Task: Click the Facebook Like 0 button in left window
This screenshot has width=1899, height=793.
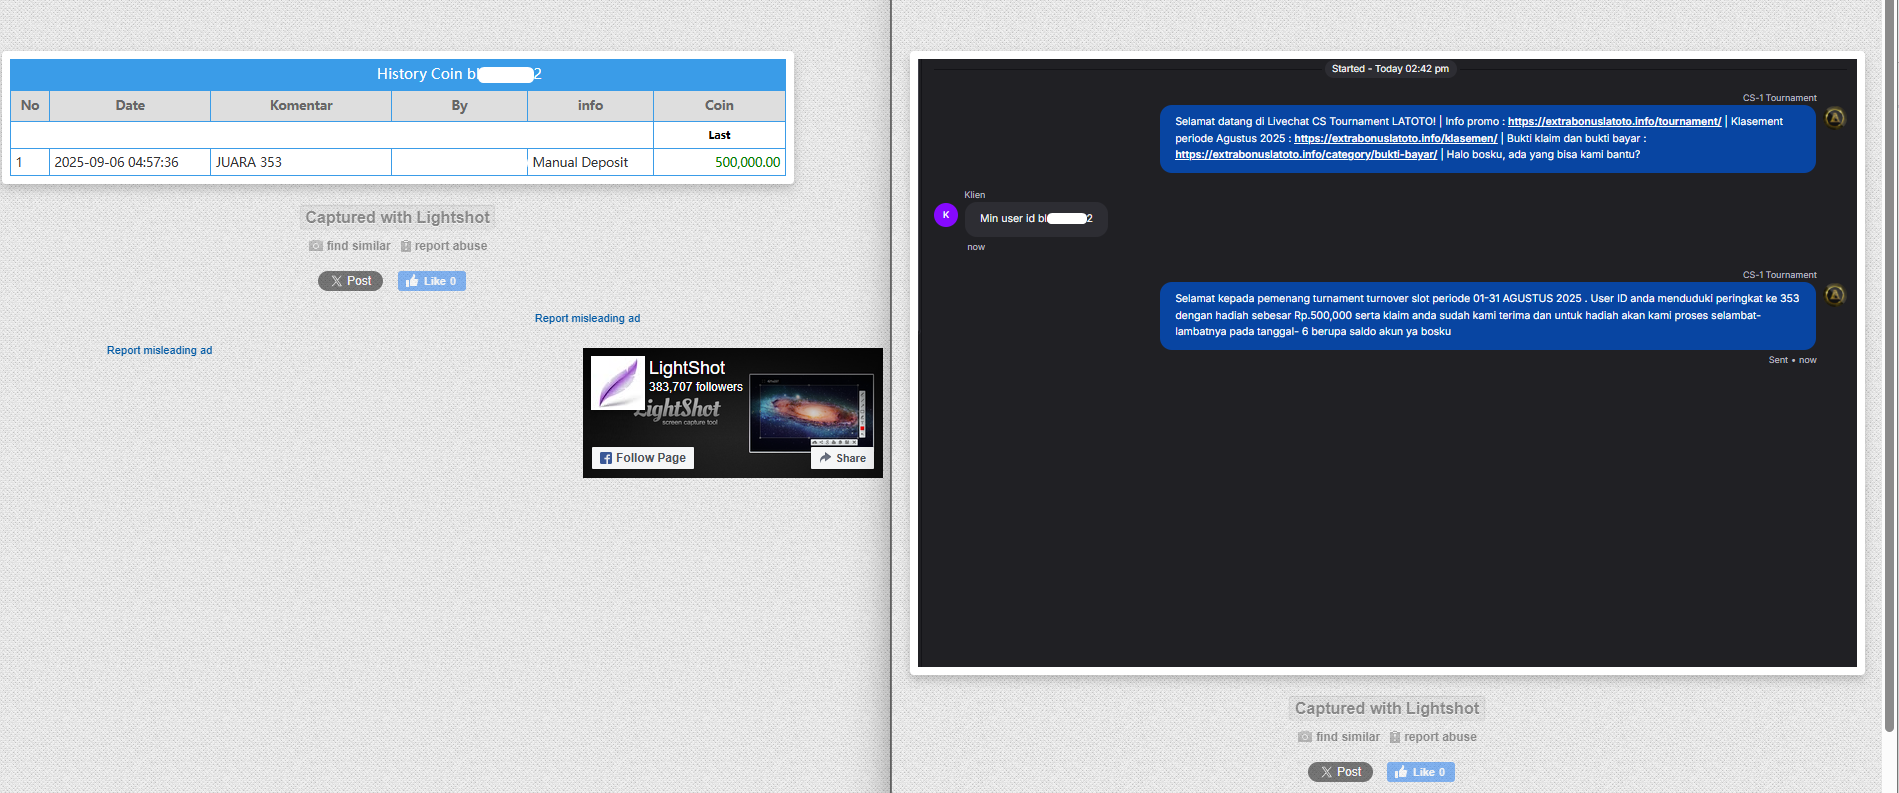Action: (432, 281)
